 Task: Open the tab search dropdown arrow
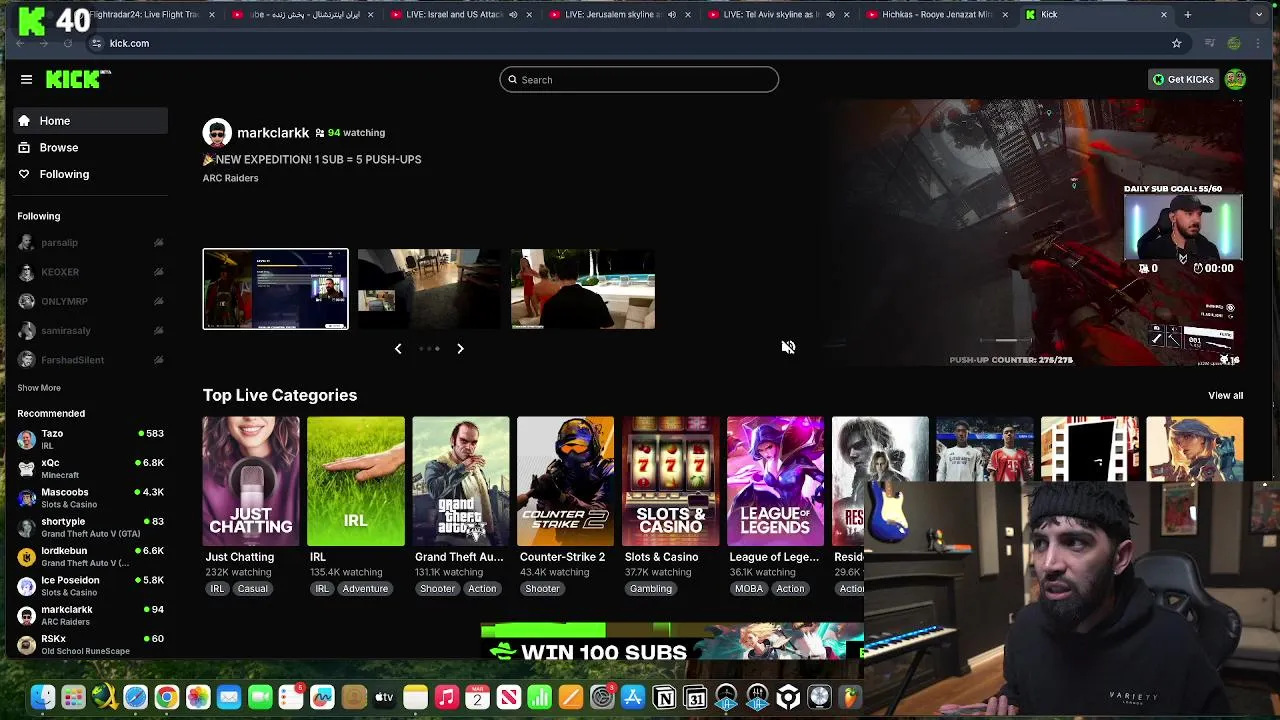1259,15
